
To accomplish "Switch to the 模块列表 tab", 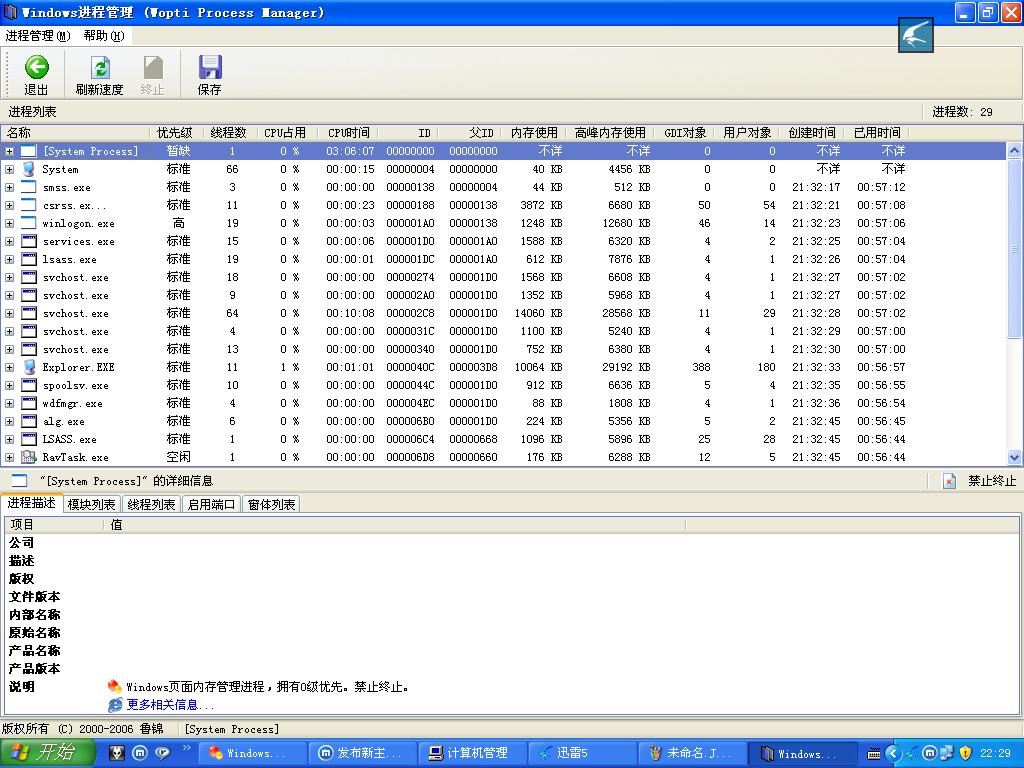I will pos(91,504).
